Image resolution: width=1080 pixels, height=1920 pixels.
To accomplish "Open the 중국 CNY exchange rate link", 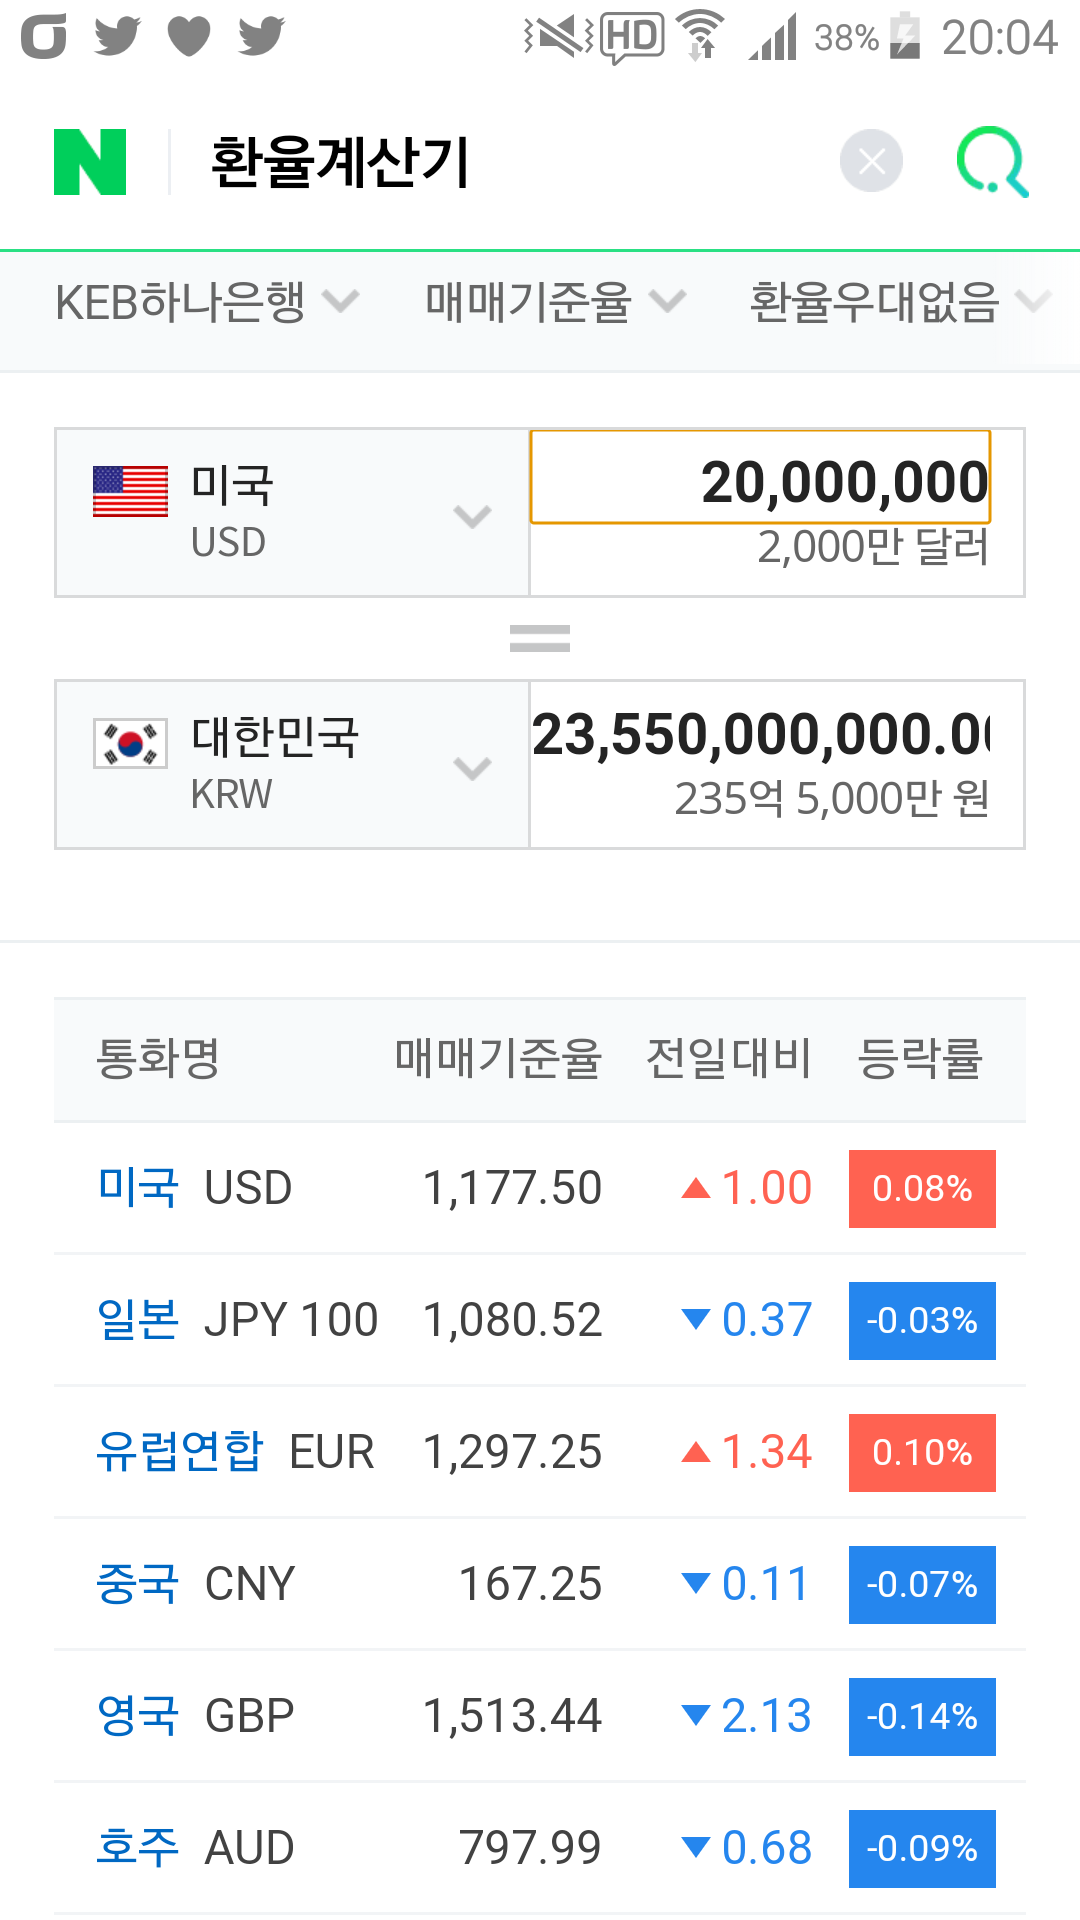I will point(138,1584).
